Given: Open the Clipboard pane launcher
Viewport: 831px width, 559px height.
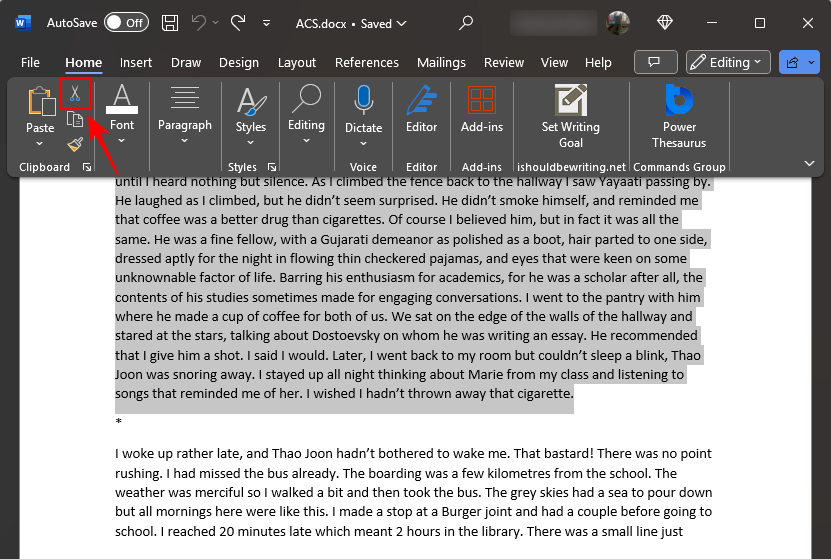Looking at the screenshot, I should point(86,167).
